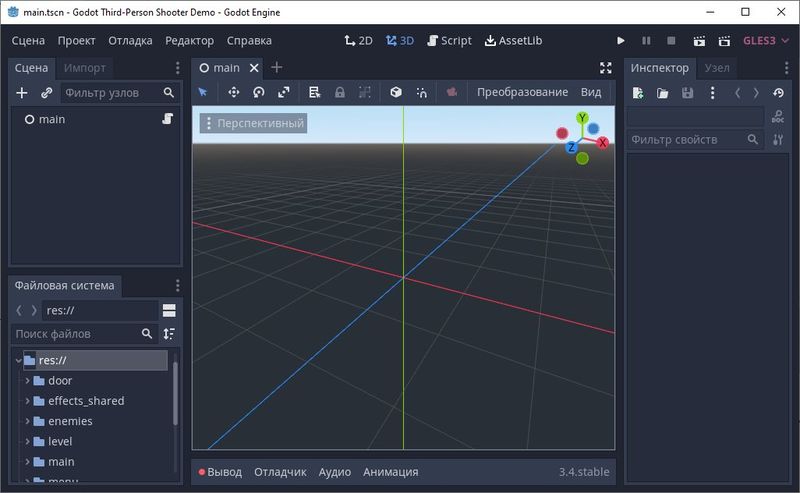Toggle snap mode icon in viewport toolbar
800x493 pixels.
click(x=421, y=92)
